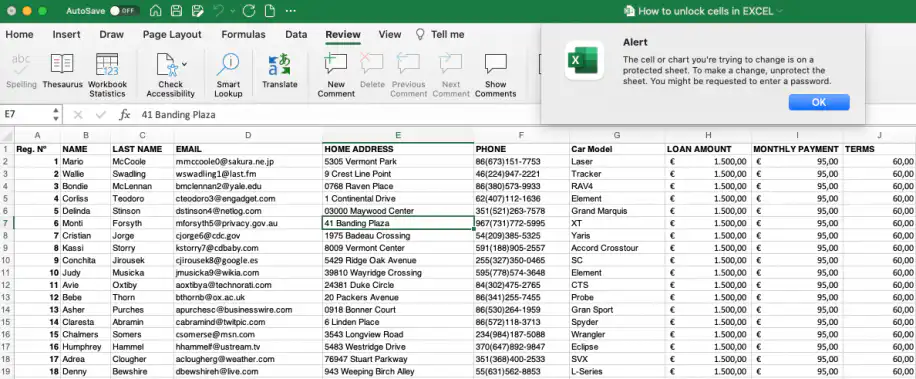This screenshot has height=379, width=916.
Task: Select row 7 header
Action: pos(6,223)
